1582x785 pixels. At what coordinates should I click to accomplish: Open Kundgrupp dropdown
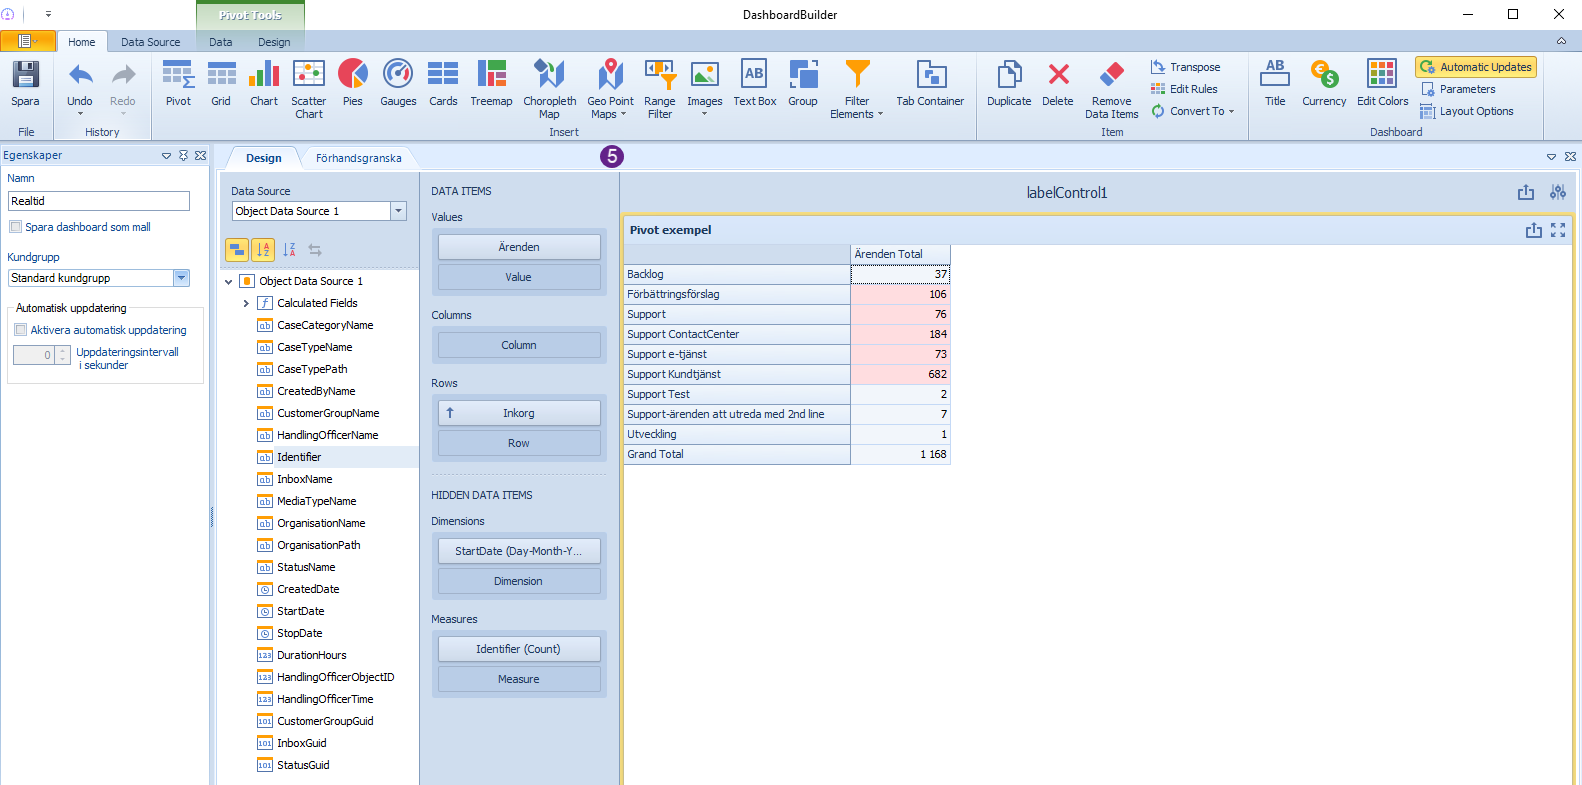181,278
